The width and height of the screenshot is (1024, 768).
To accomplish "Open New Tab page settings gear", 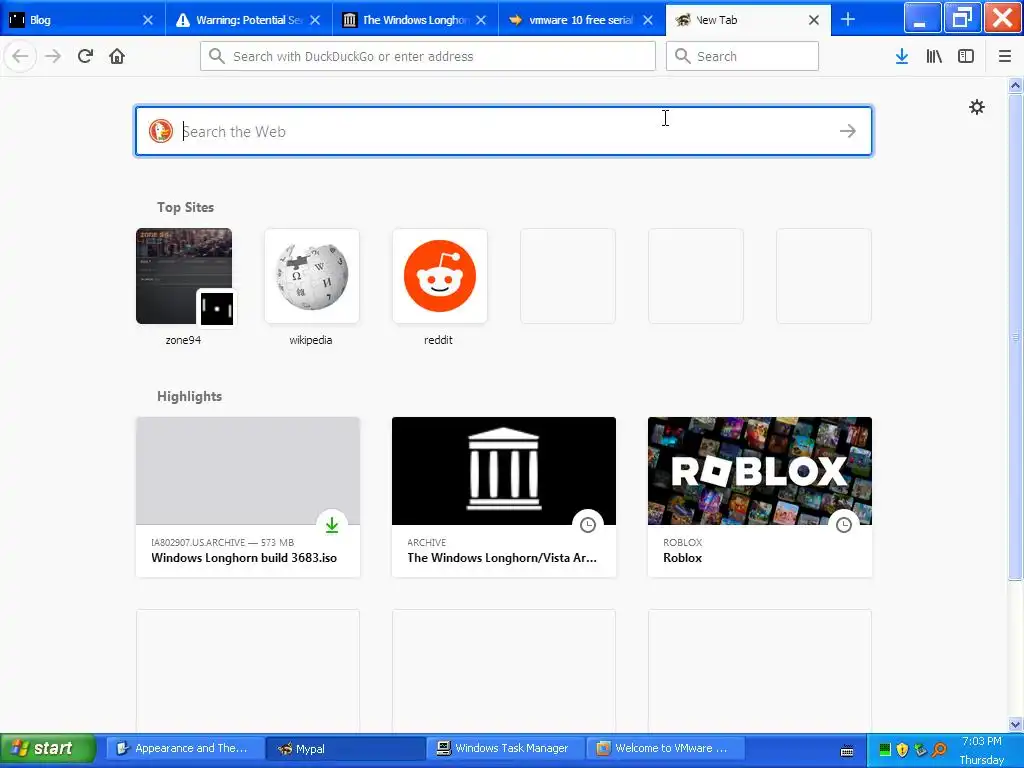I will 976,106.
